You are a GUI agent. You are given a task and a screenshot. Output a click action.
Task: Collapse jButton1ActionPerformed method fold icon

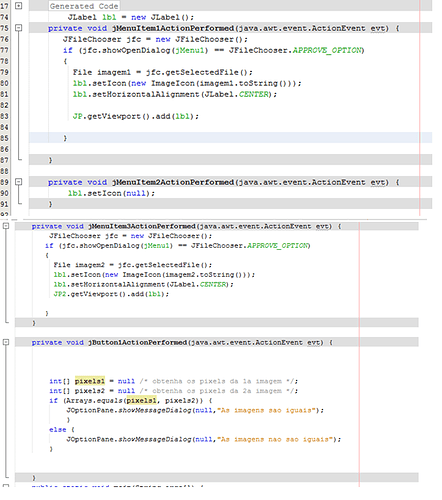pos(6,342)
